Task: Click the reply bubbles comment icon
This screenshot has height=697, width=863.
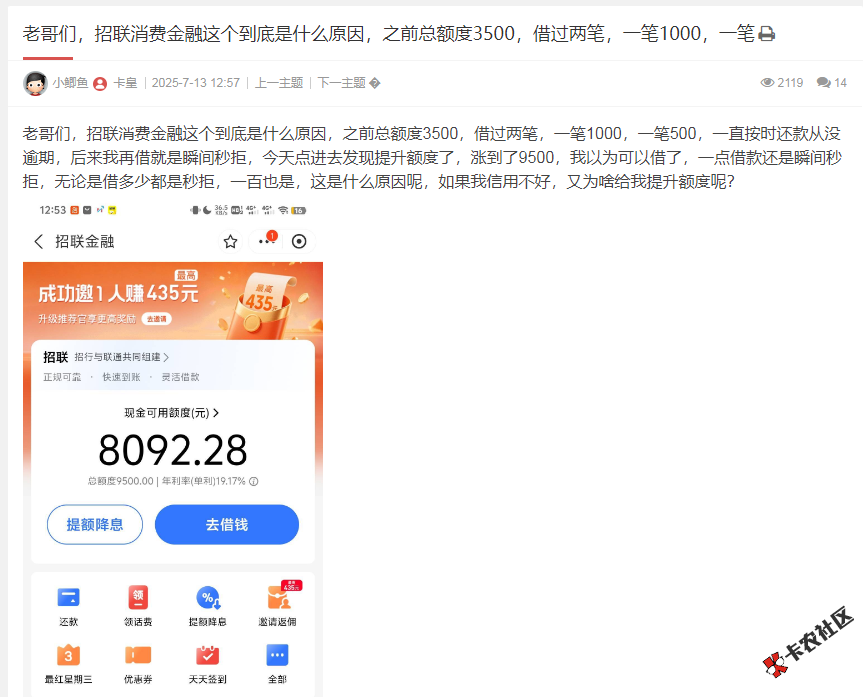Action: tap(824, 83)
